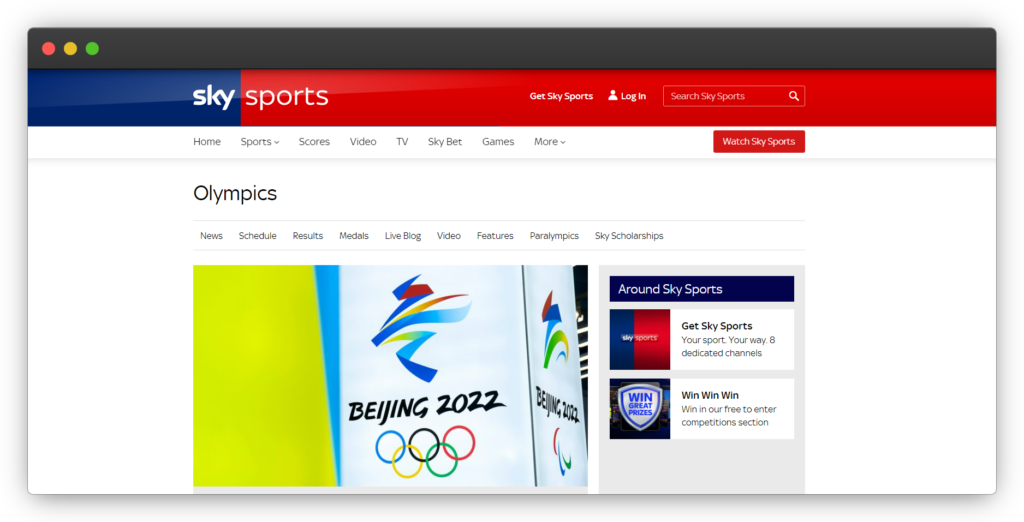This screenshot has width=1024, height=522.
Task: Open the Games section
Action: pyautogui.click(x=498, y=142)
